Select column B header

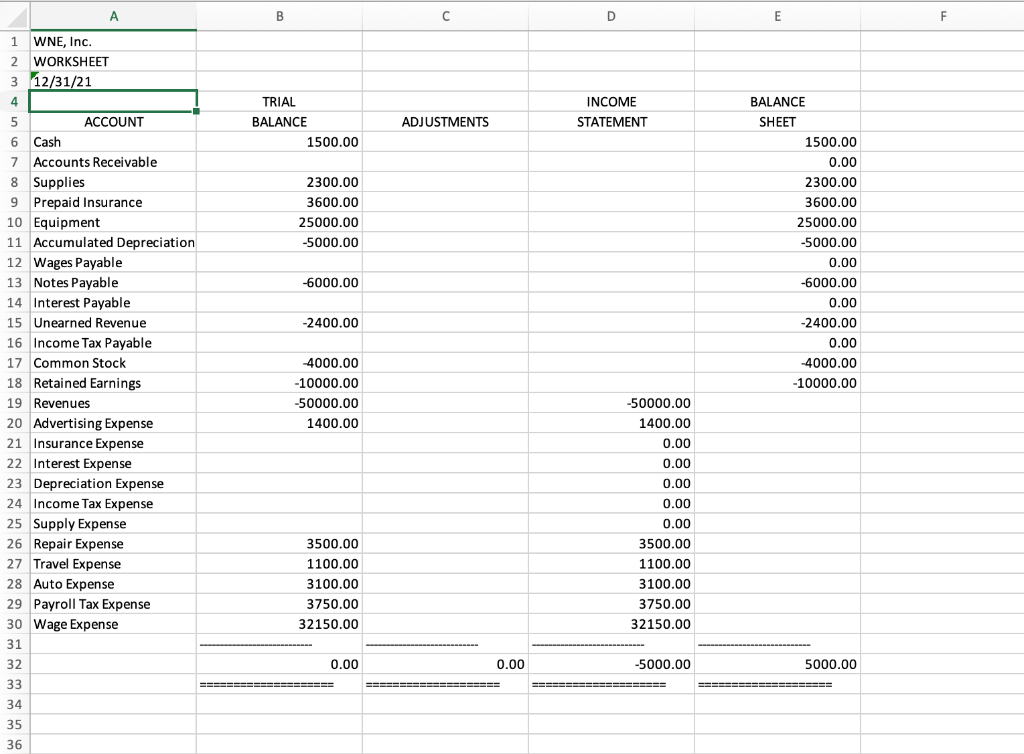[x=280, y=16]
